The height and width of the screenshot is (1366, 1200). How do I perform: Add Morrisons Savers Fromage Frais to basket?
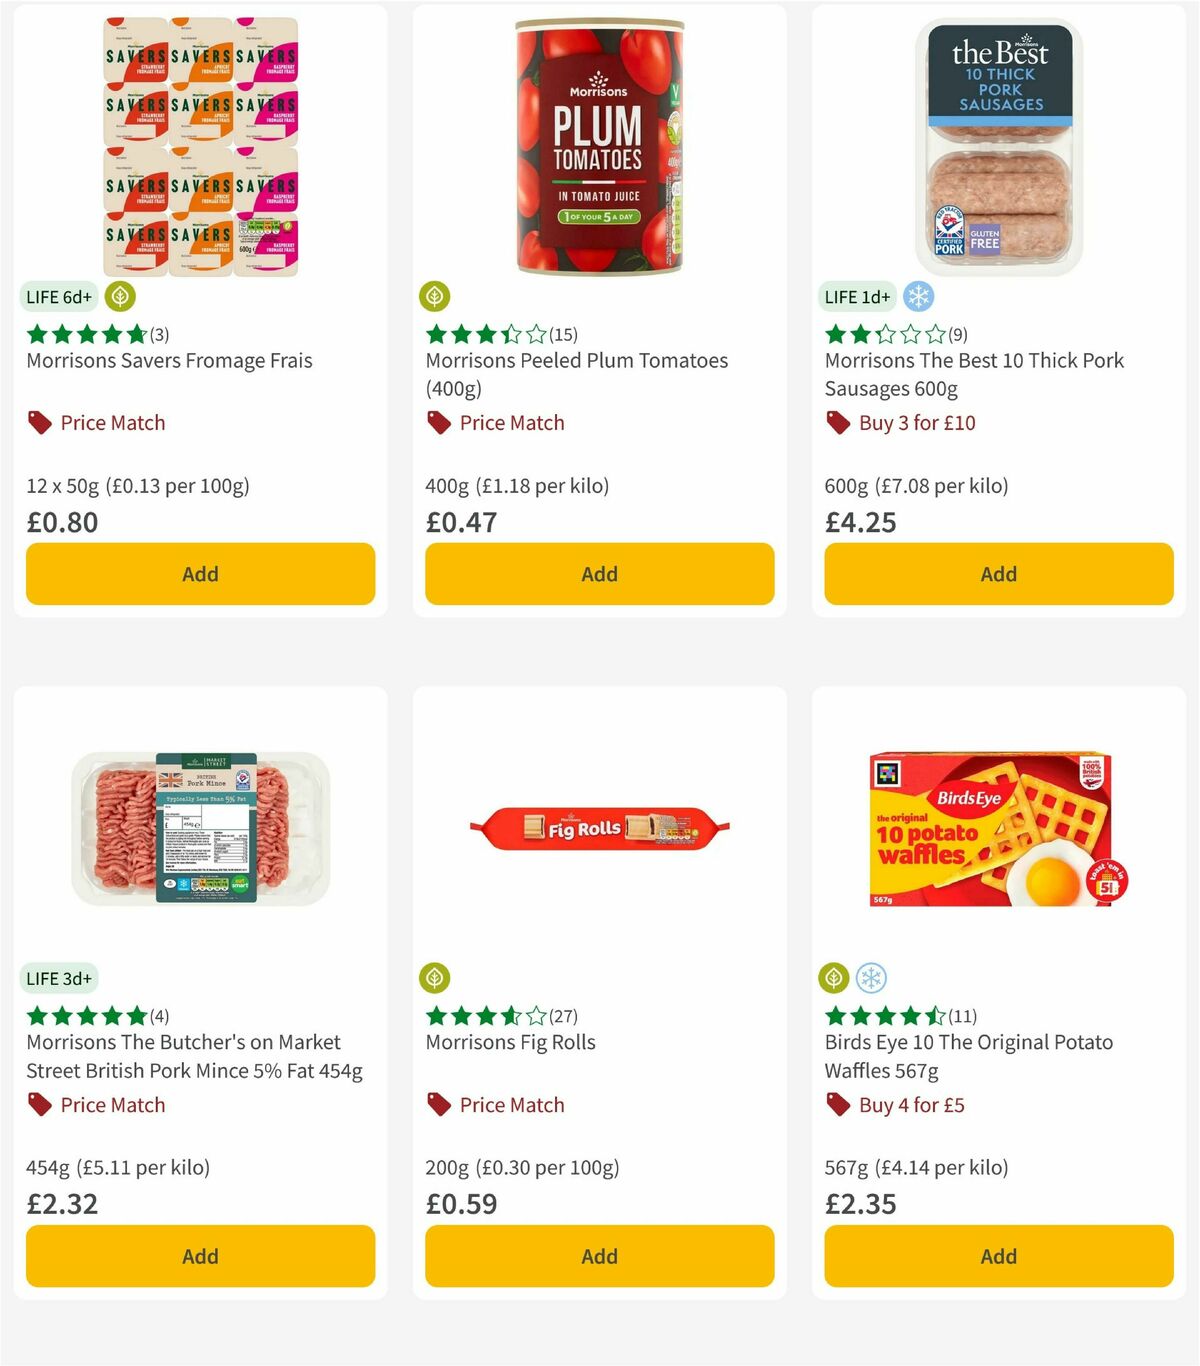coord(200,574)
